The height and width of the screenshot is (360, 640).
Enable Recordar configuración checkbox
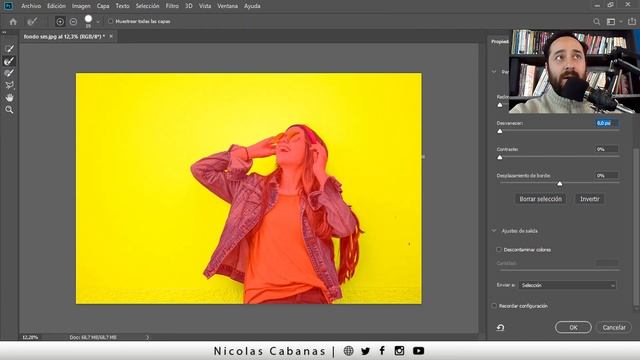pyautogui.click(x=494, y=306)
